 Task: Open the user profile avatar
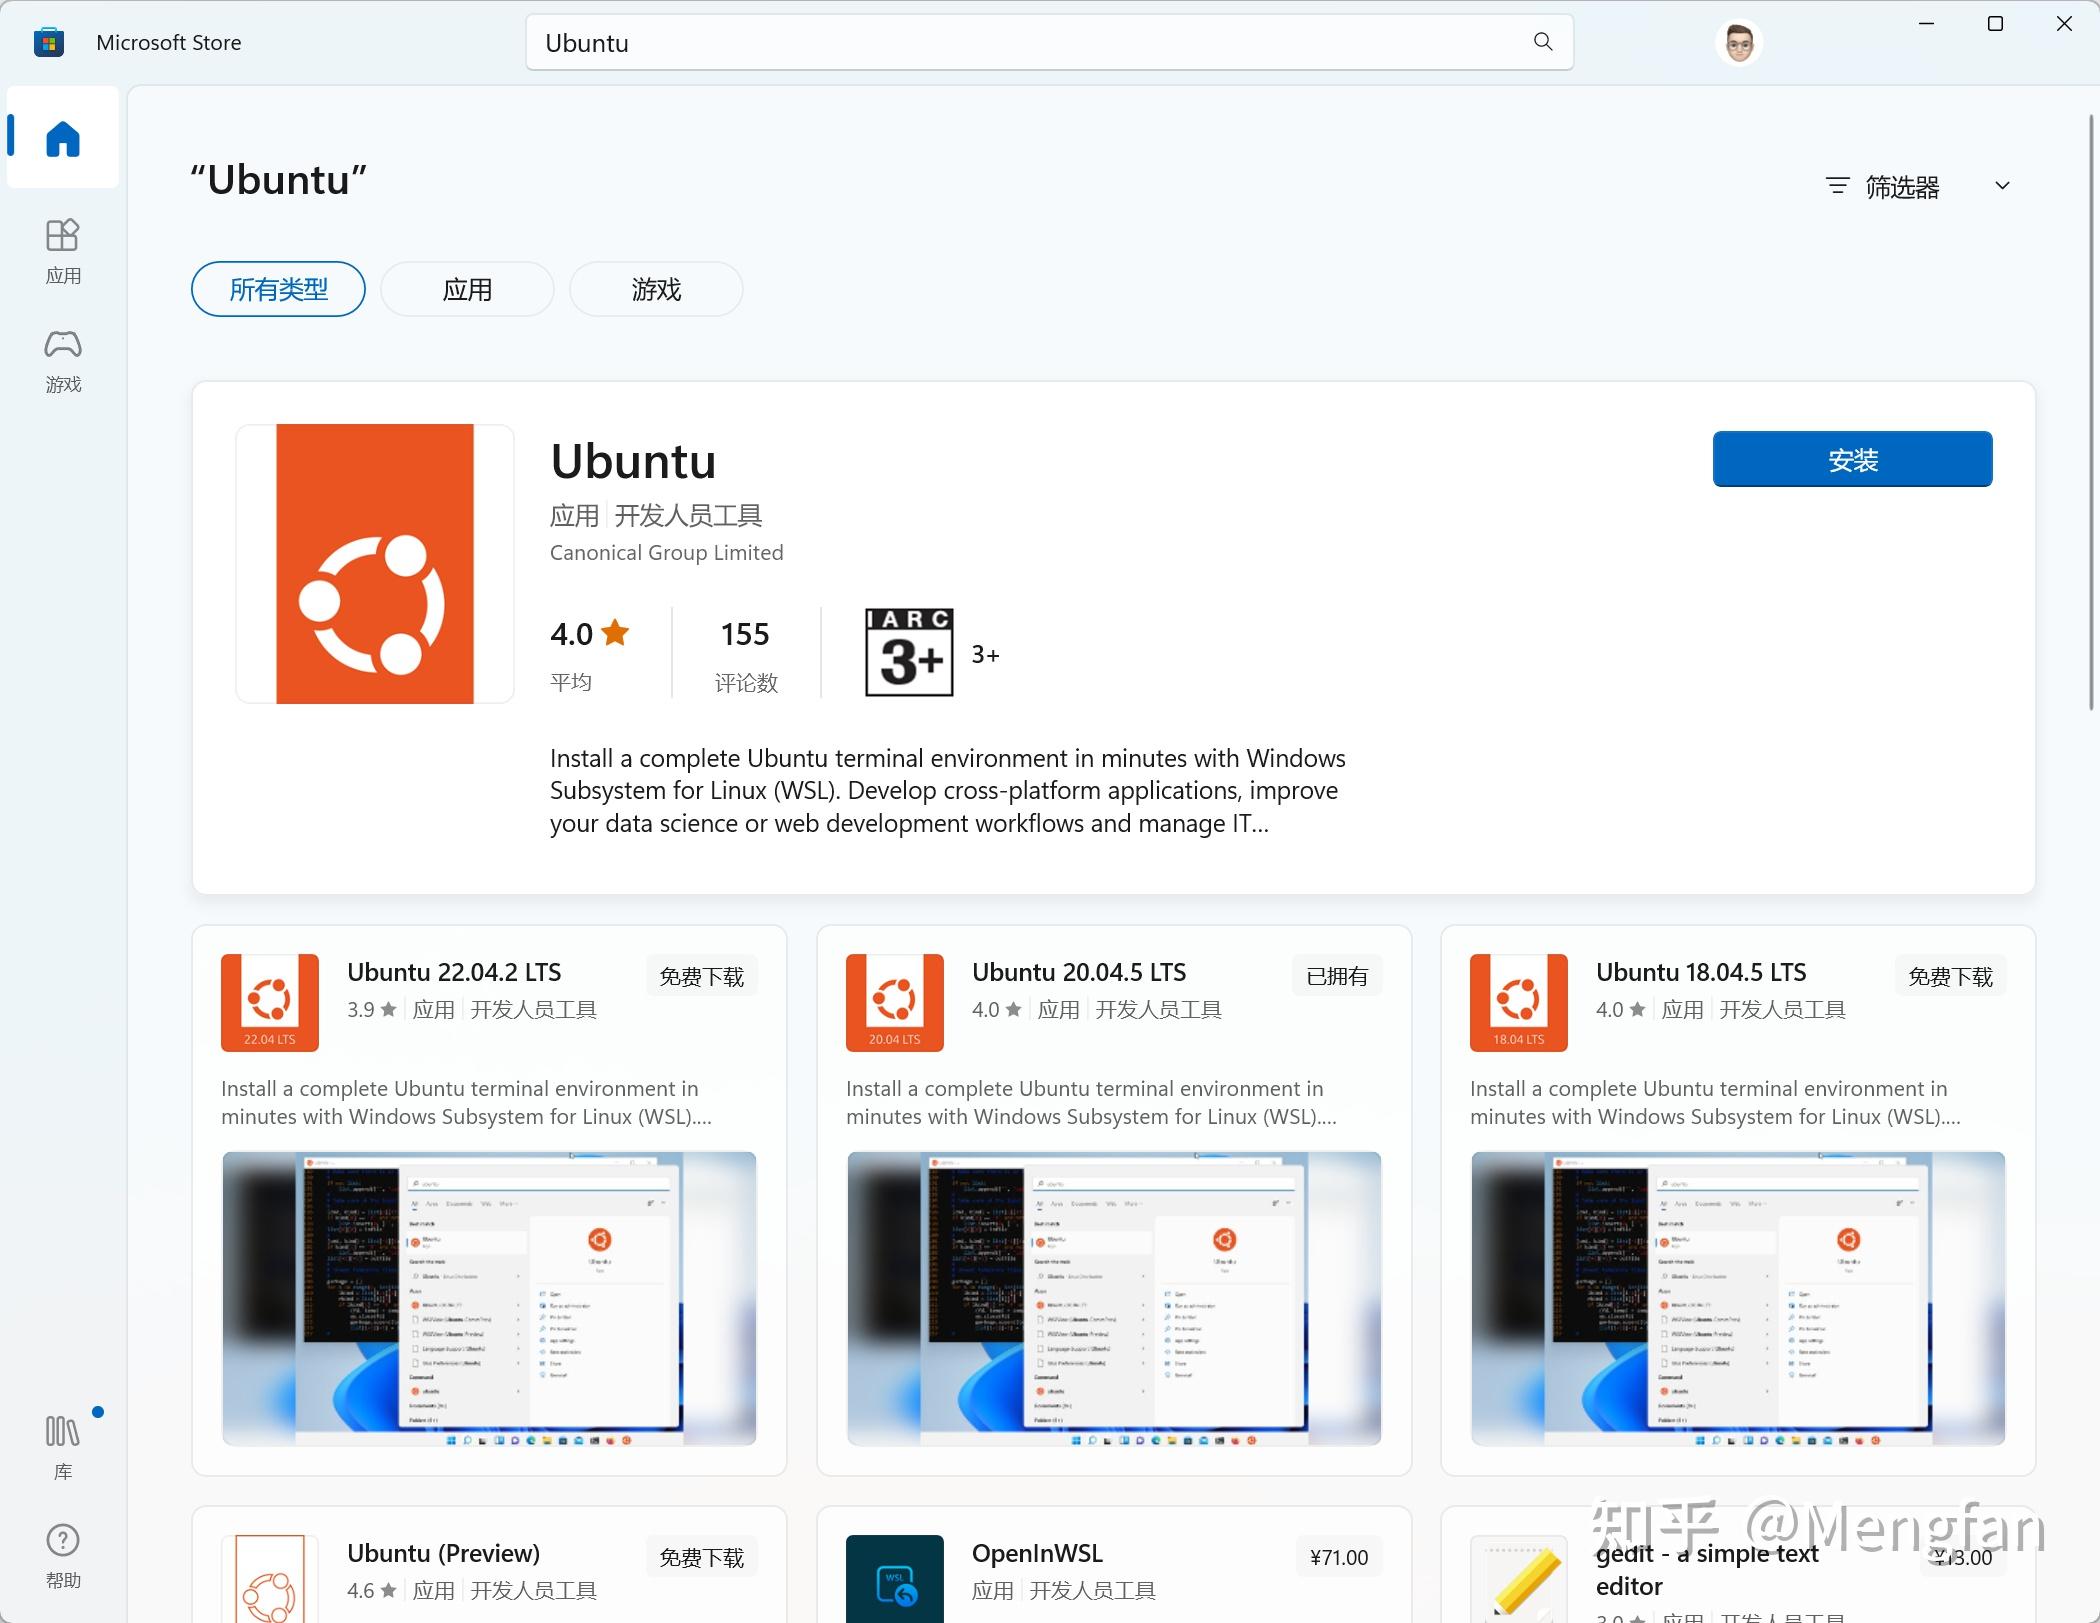pyautogui.click(x=1738, y=43)
